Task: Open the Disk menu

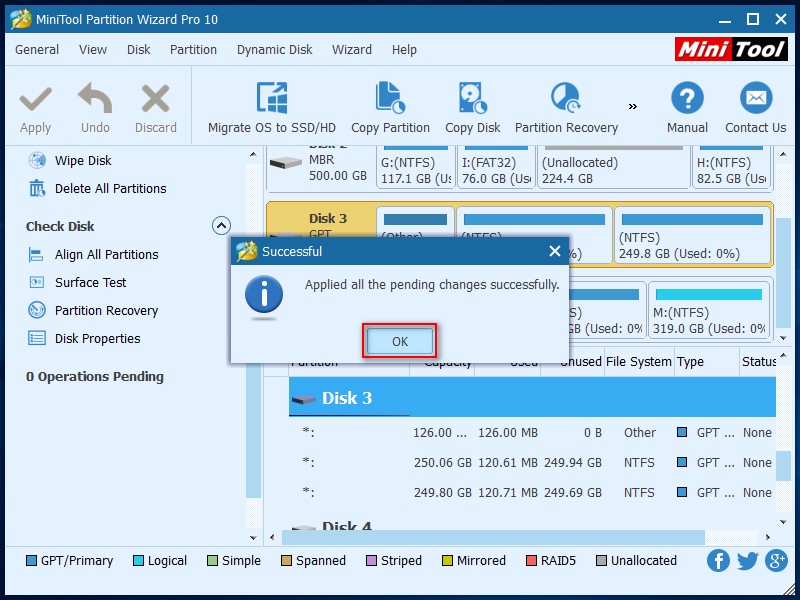Action: pyautogui.click(x=138, y=49)
